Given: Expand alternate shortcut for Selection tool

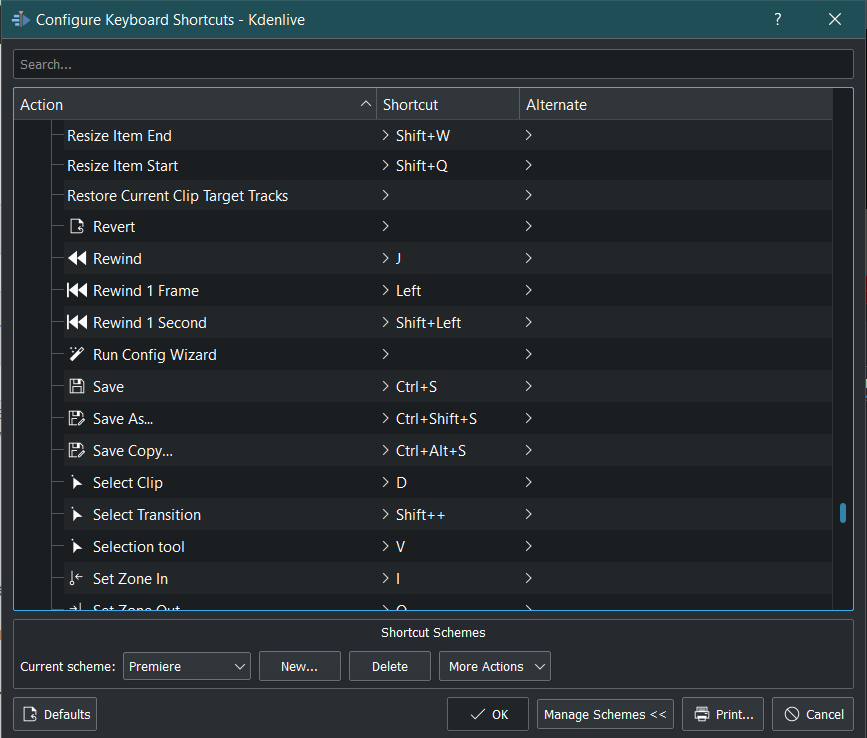Looking at the screenshot, I should pos(529,547).
